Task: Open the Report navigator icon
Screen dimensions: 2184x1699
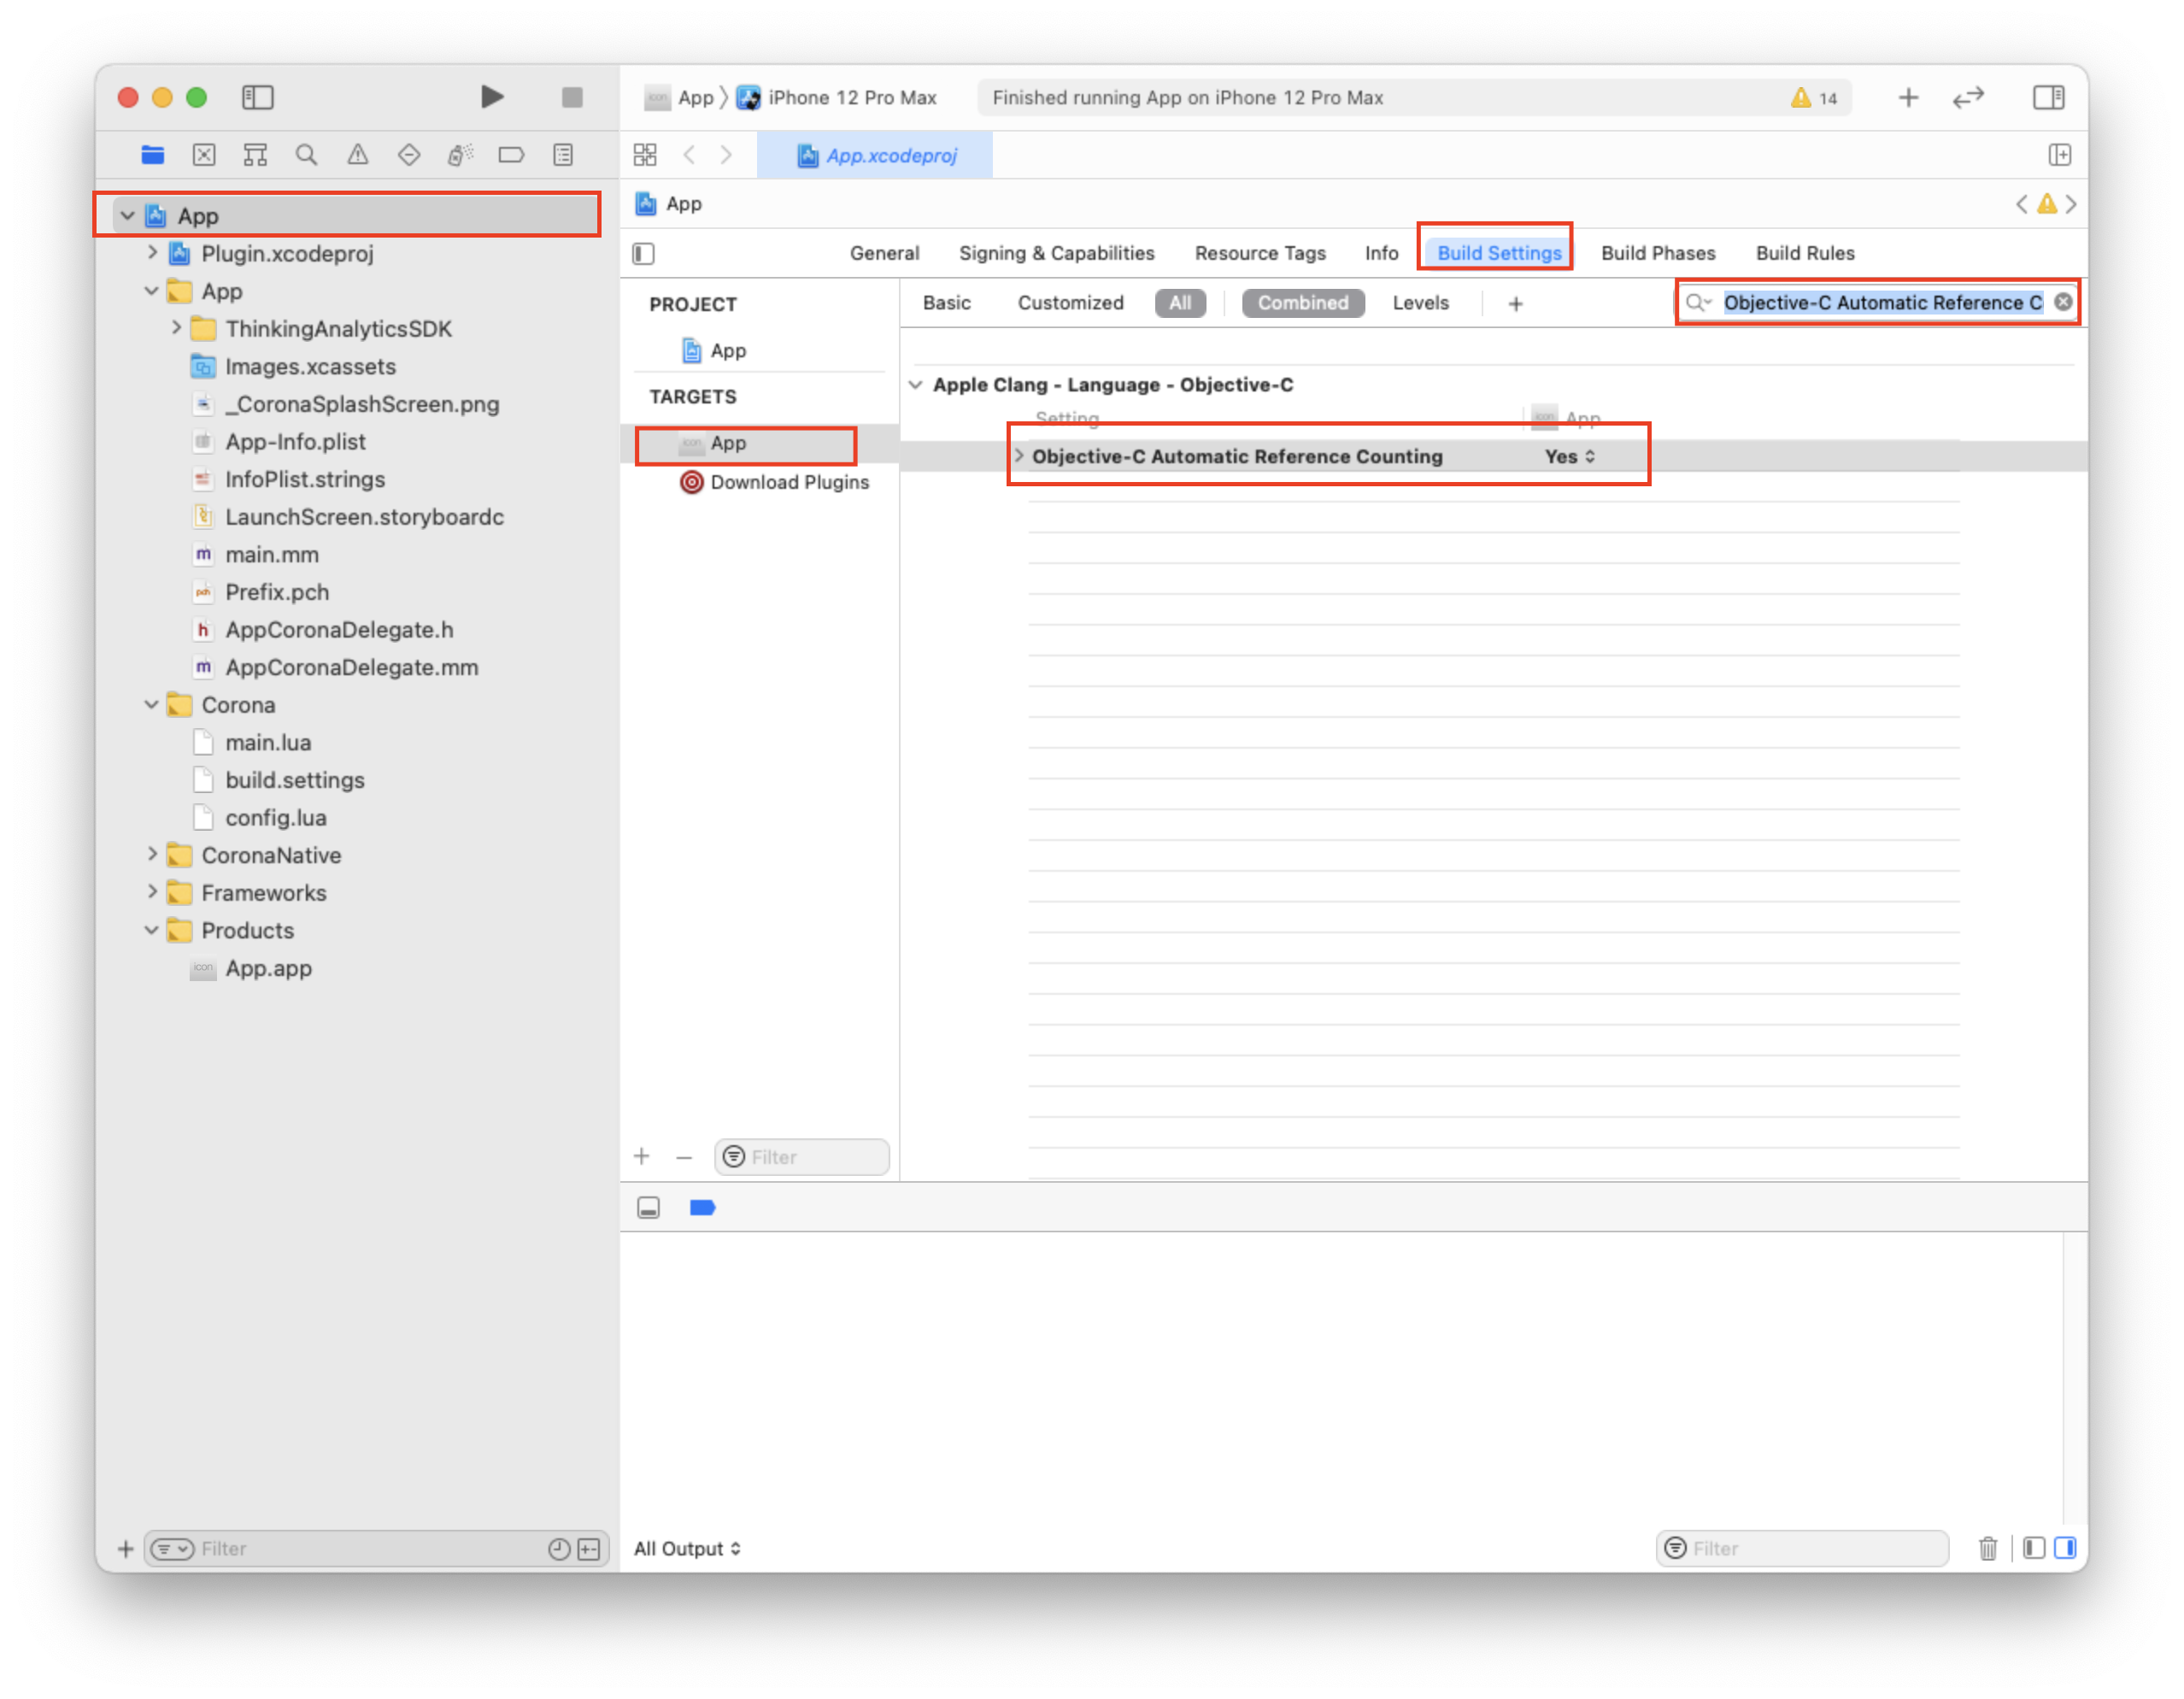Action: (x=563, y=155)
